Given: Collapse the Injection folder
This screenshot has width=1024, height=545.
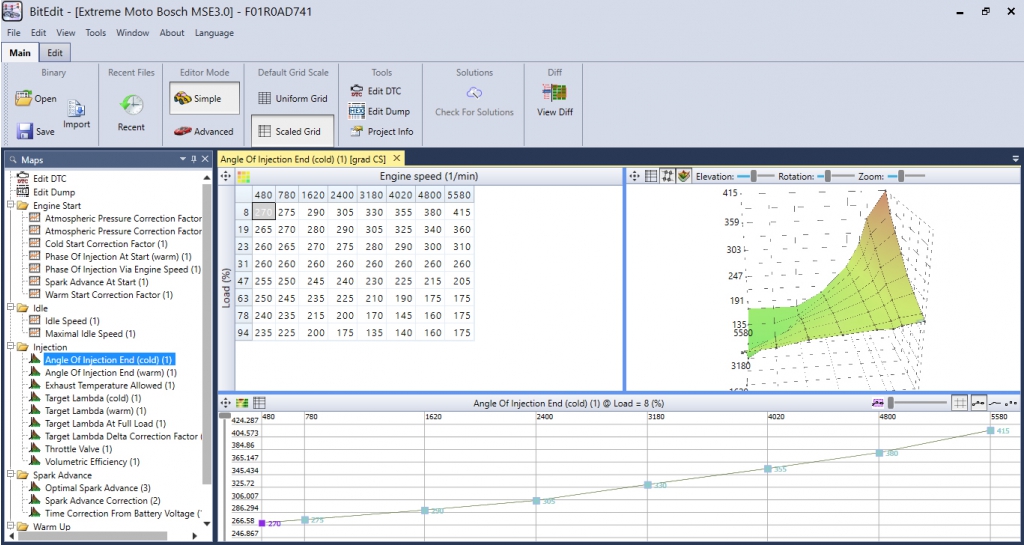Looking at the screenshot, I should [10, 347].
